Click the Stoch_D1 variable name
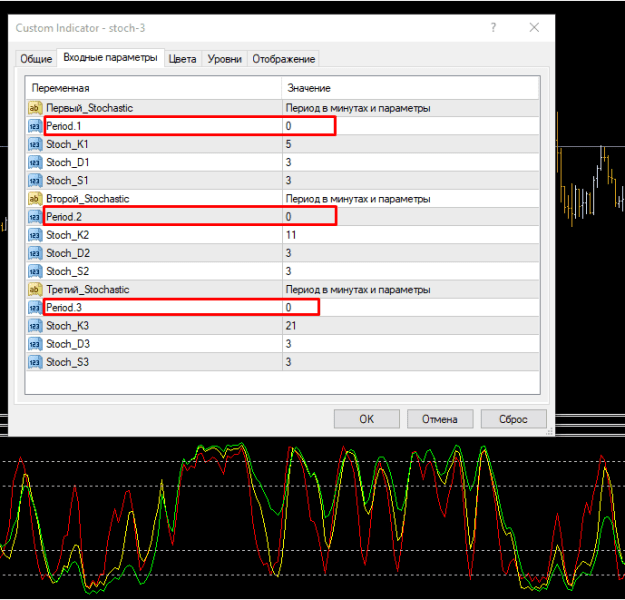 click(x=67, y=163)
